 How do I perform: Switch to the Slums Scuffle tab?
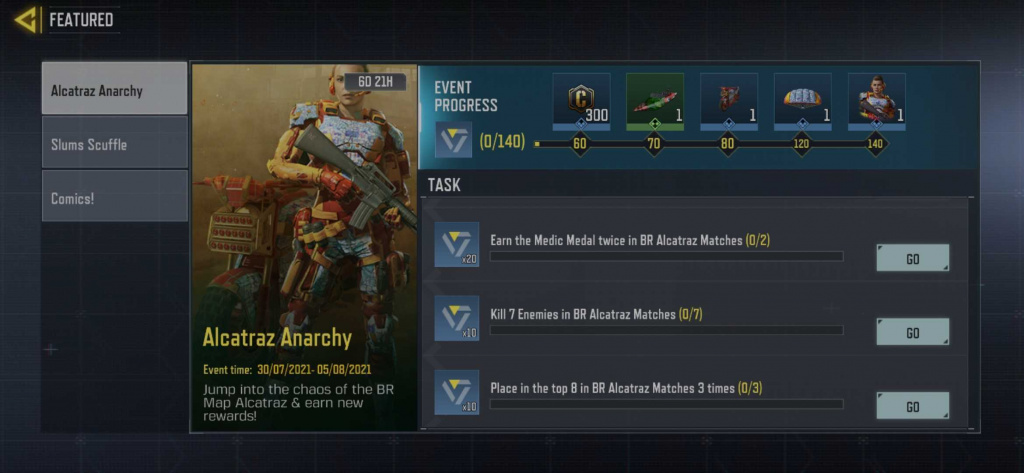[114, 142]
